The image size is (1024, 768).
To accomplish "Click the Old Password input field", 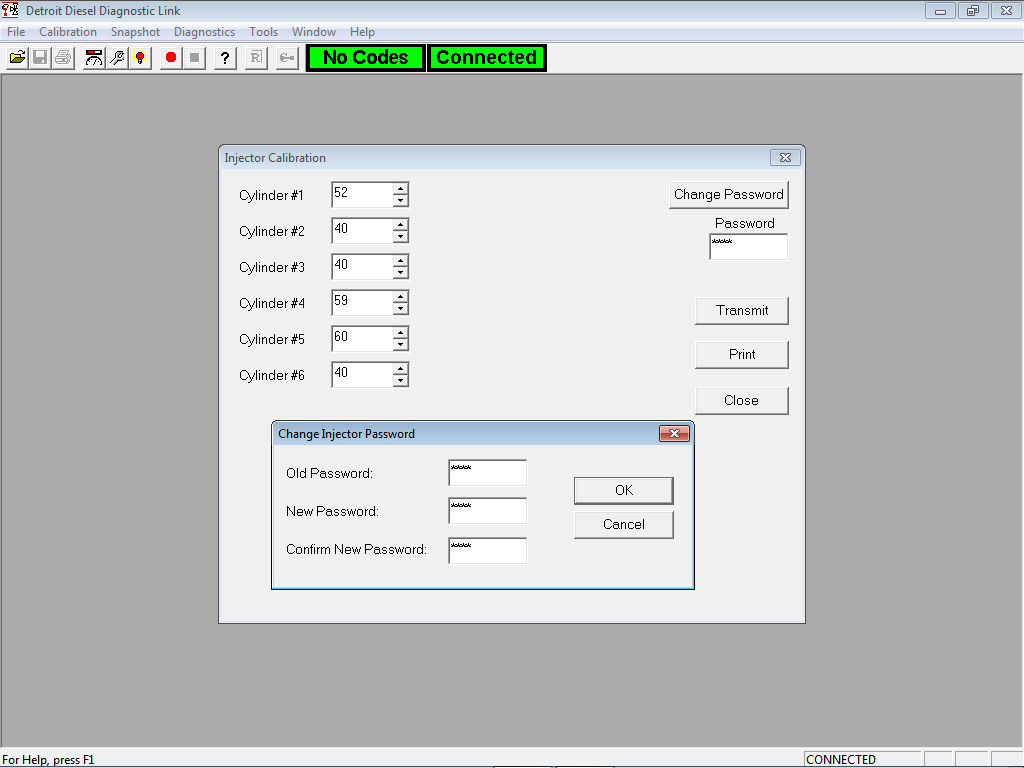I will coord(487,472).
